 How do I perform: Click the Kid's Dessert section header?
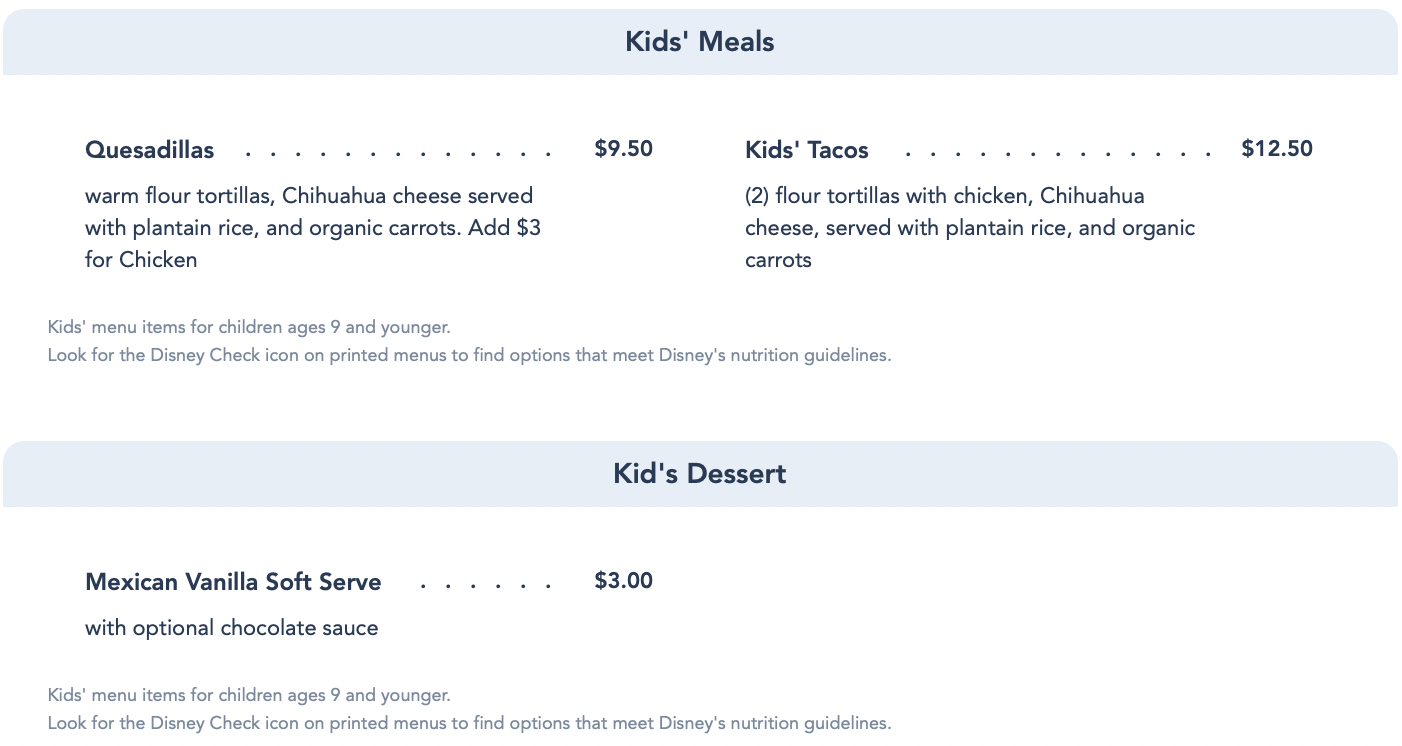[x=699, y=474]
